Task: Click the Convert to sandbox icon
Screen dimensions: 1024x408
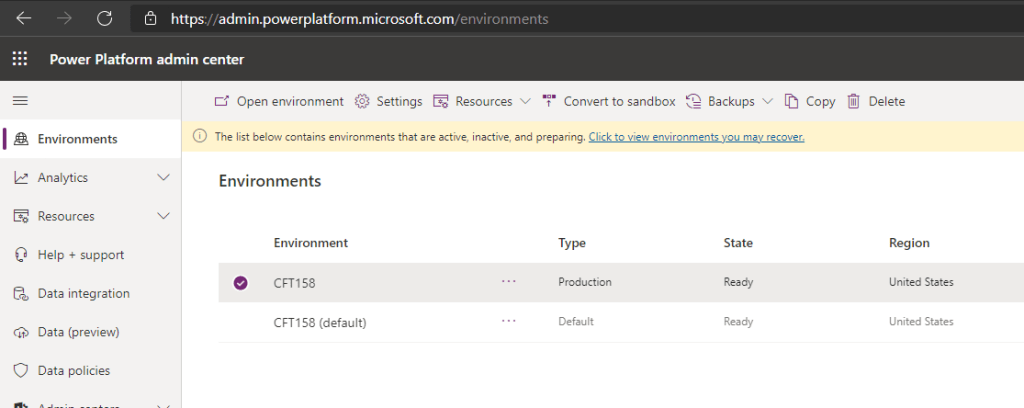Action: (x=549, y=101)
